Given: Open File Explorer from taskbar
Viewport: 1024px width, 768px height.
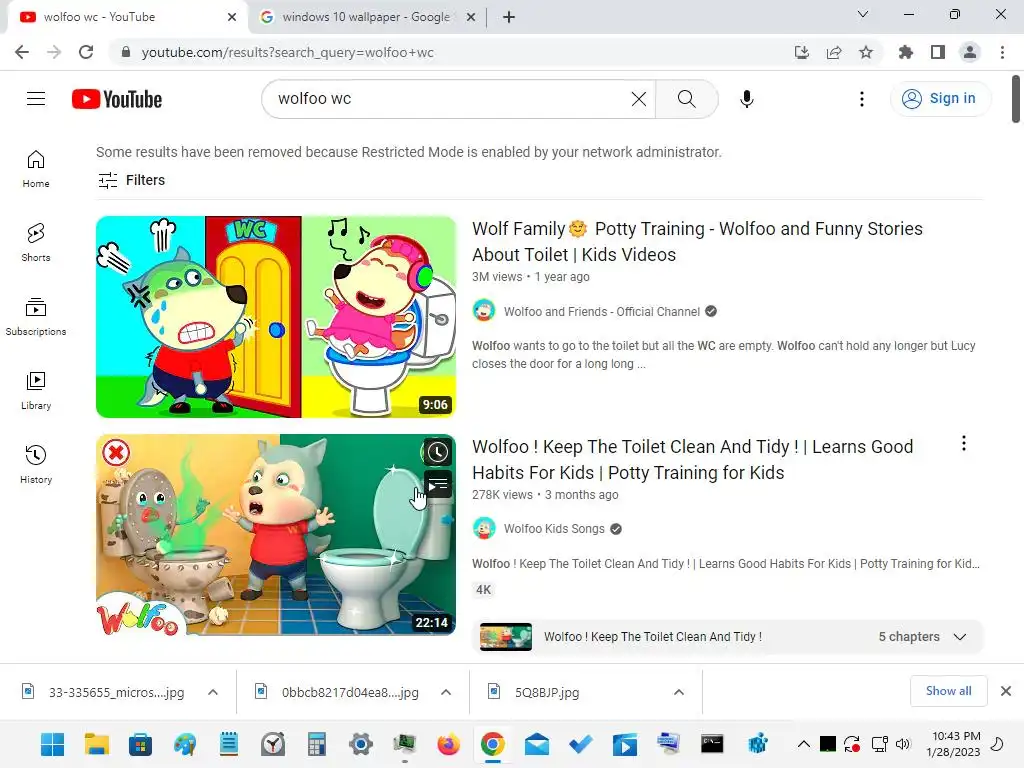Looking at the screenshot, I should click(x=97, y=744).
